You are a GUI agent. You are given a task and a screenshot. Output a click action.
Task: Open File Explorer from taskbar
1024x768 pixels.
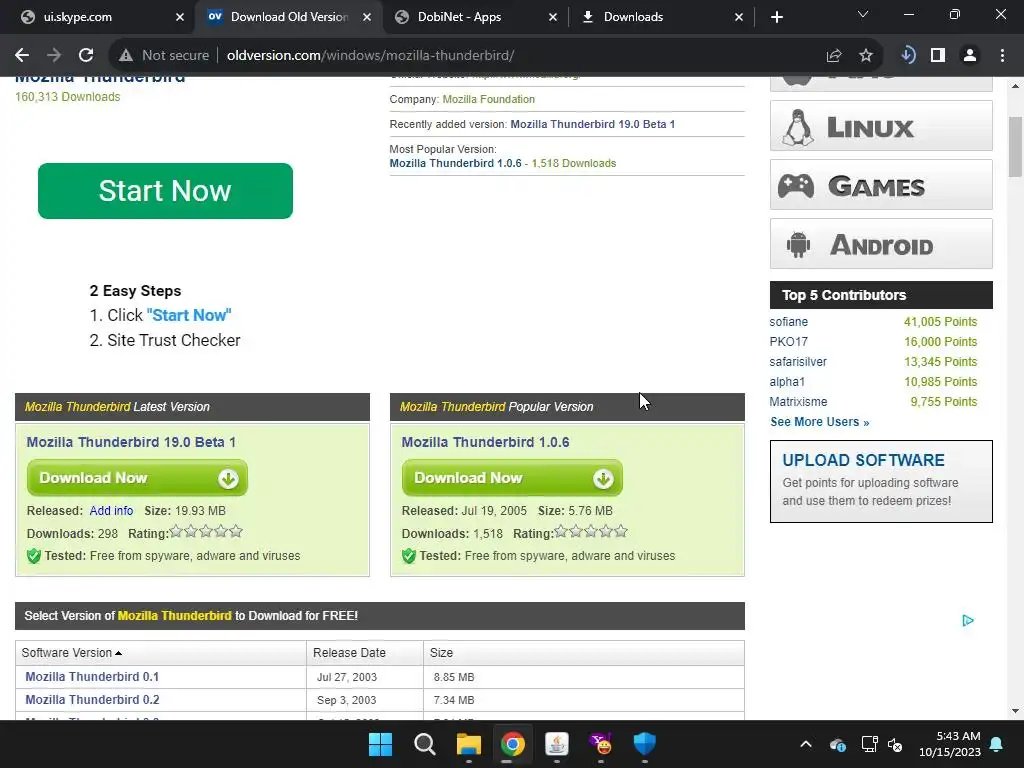[468, 744]
